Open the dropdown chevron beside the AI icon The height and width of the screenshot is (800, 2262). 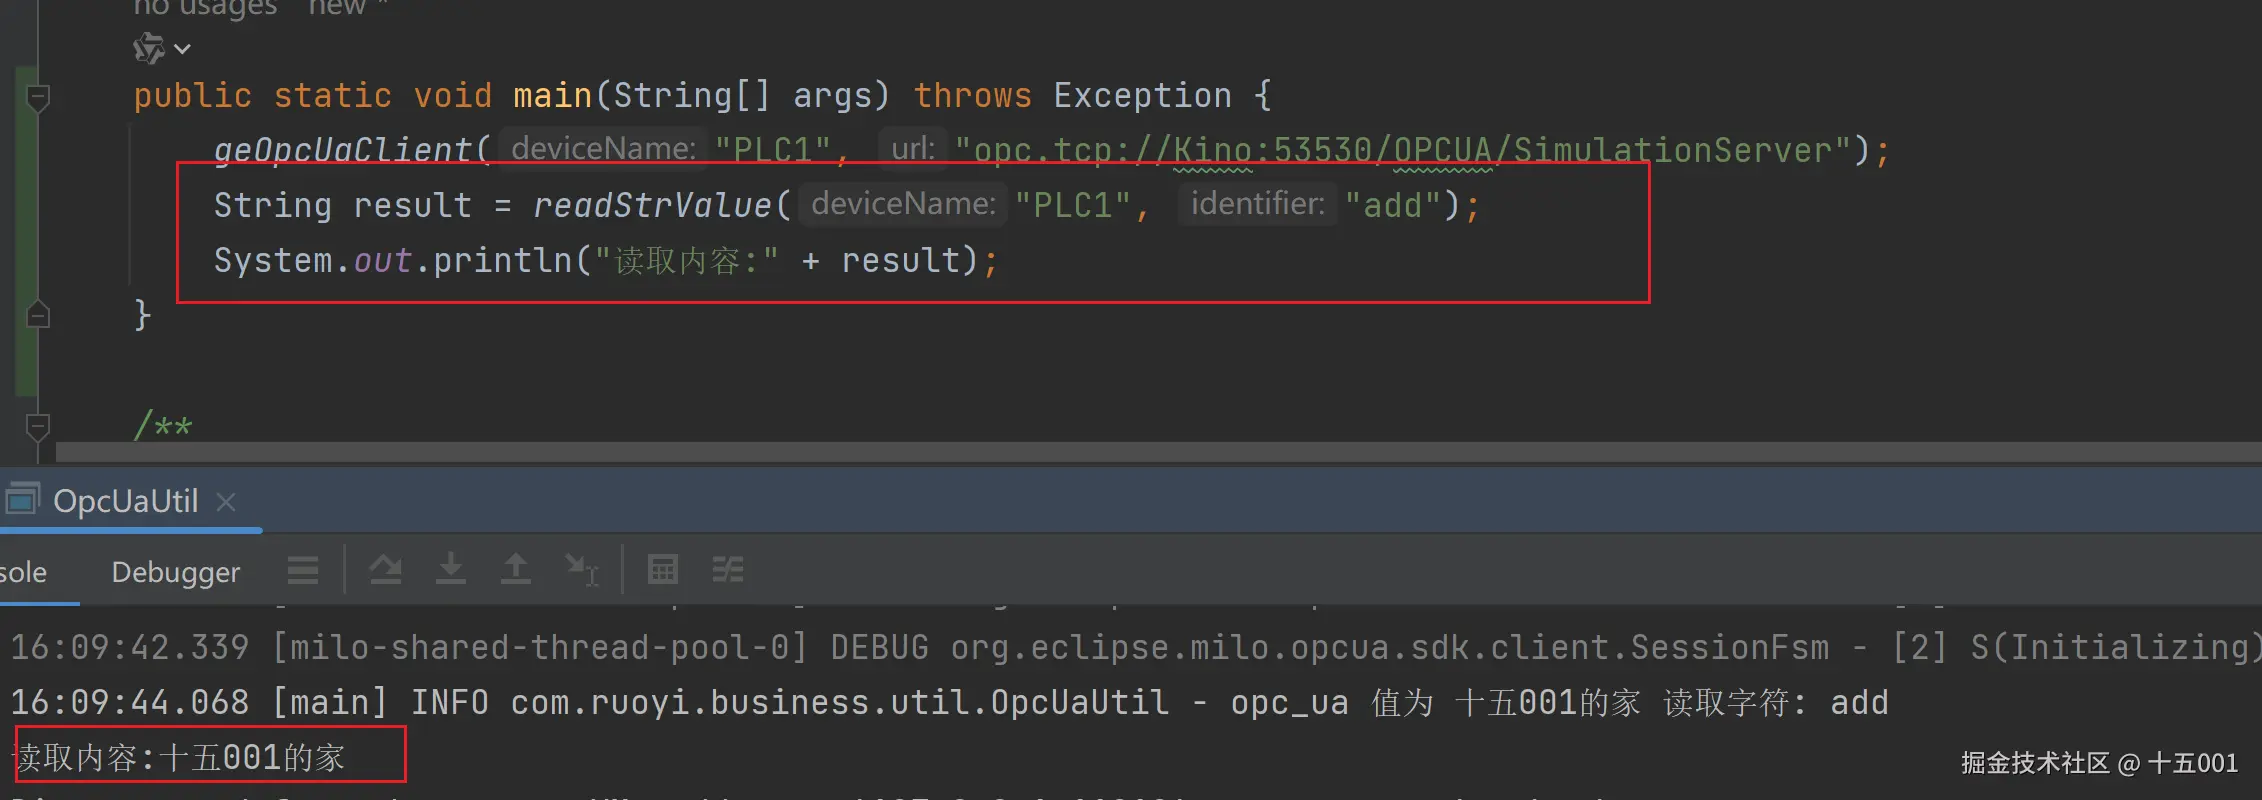(182, 48)
